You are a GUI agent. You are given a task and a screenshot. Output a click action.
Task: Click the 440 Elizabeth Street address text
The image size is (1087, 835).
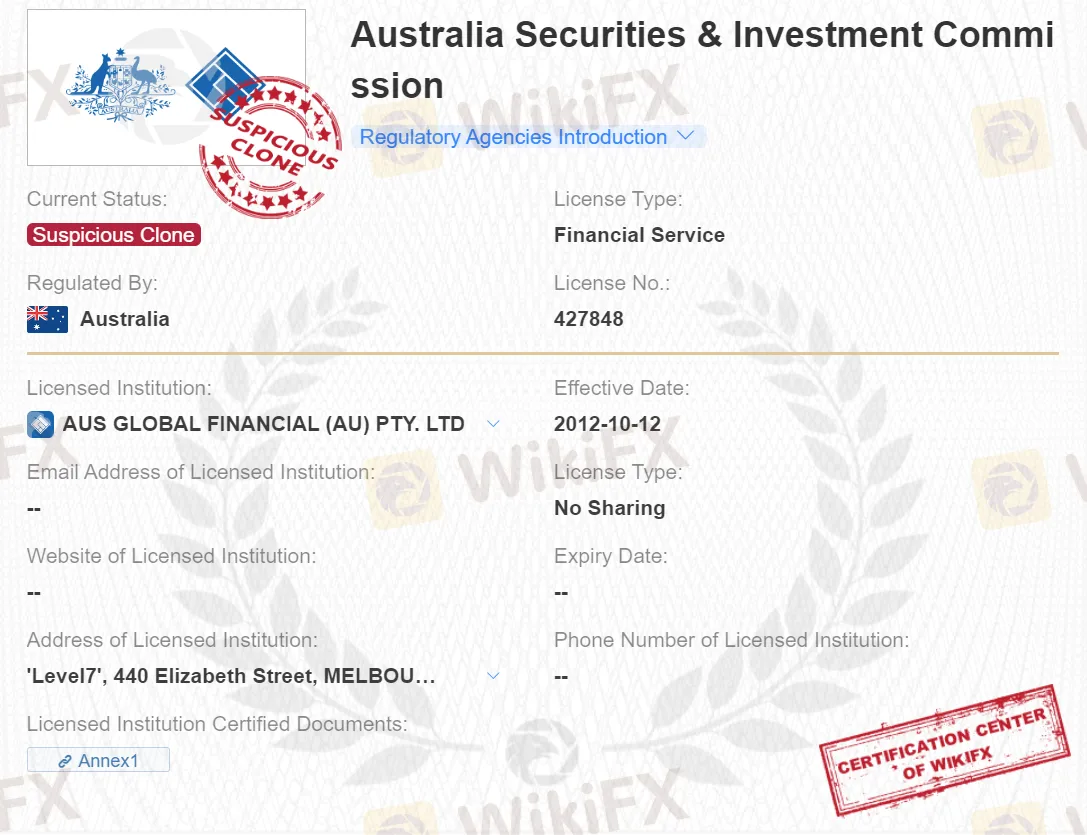[231, 676]
